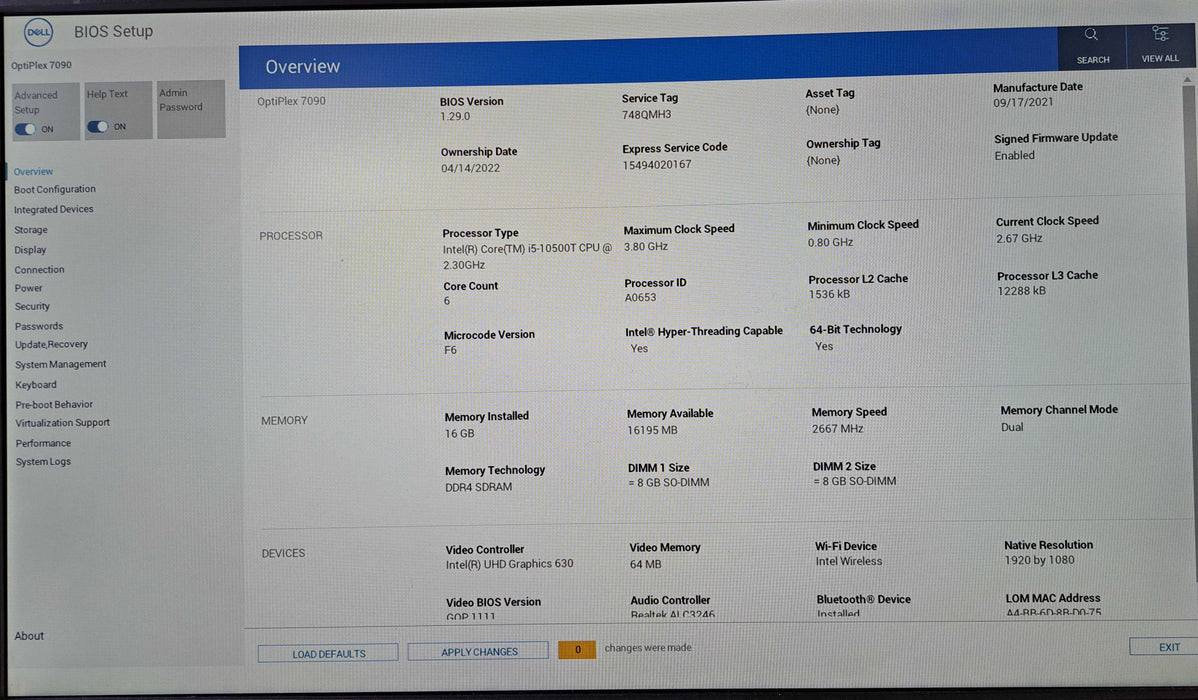Click Processor ID value A0653

point(640,298)
